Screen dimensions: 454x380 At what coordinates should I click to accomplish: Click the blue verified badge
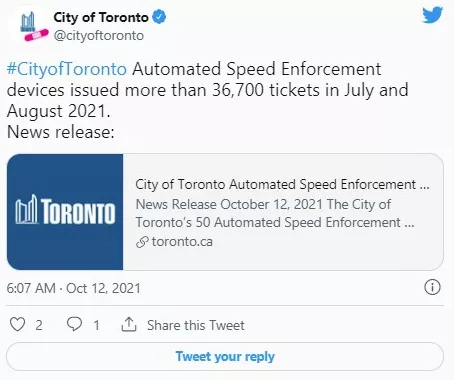(x=159, y=17)
